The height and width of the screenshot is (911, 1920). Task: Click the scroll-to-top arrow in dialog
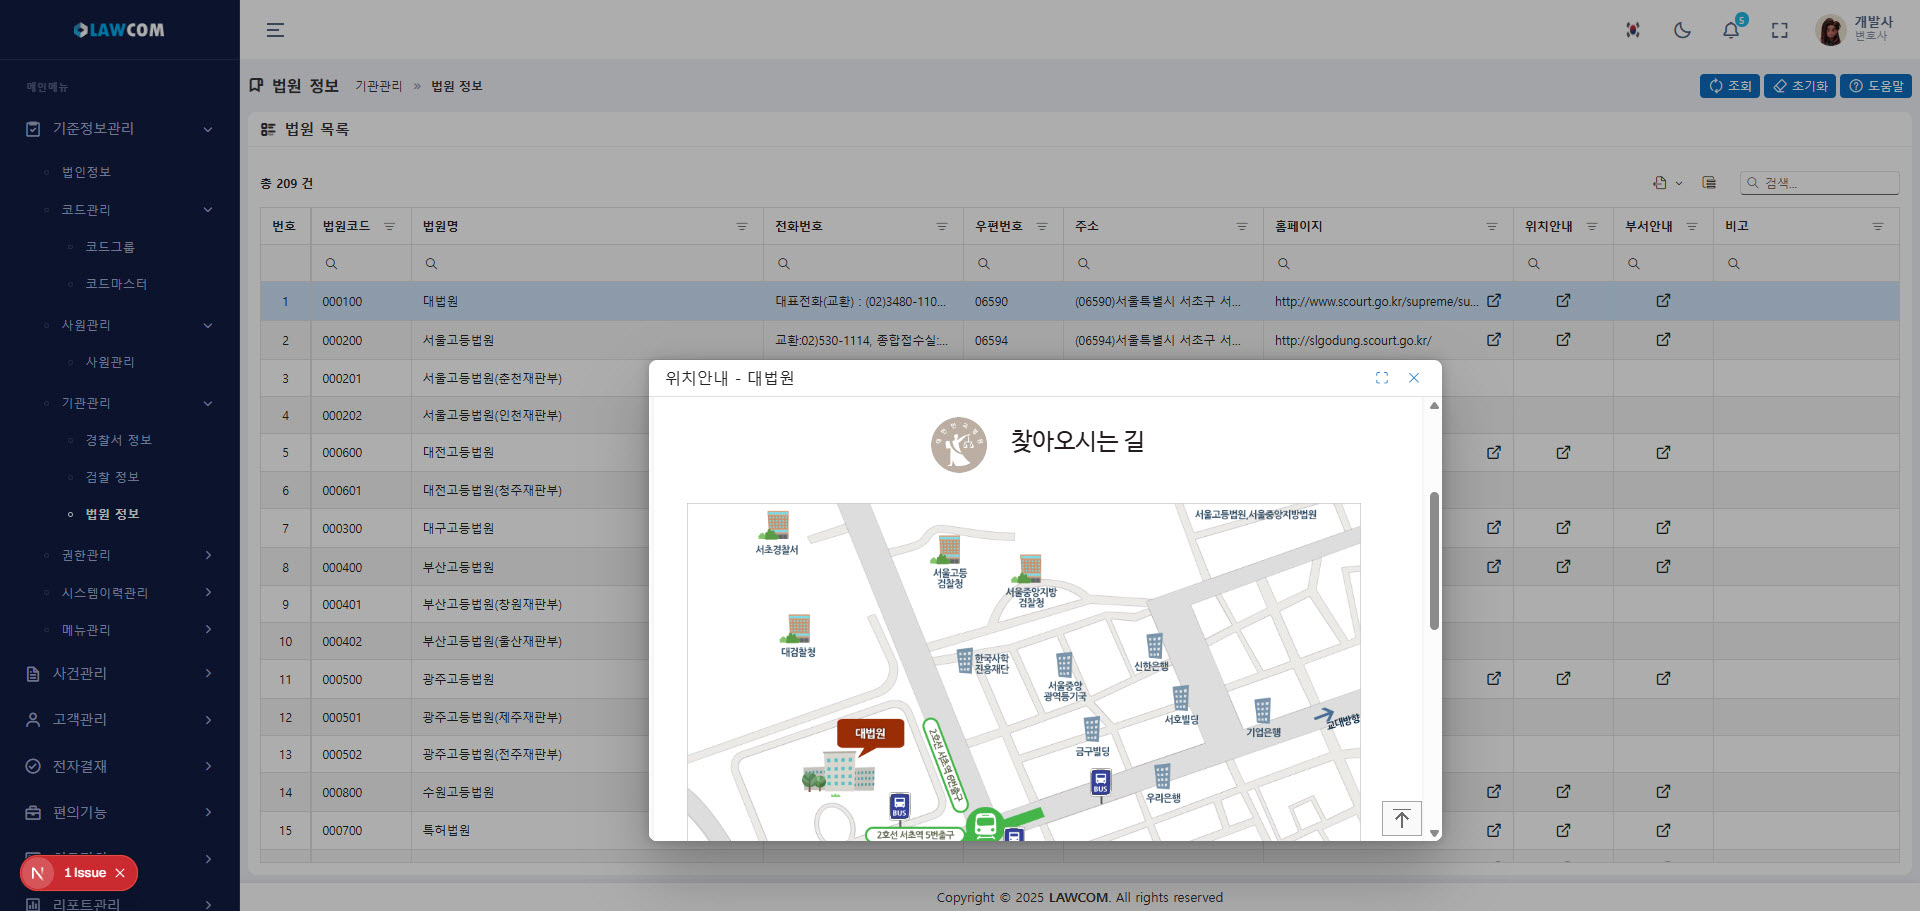coord(1401,819)
